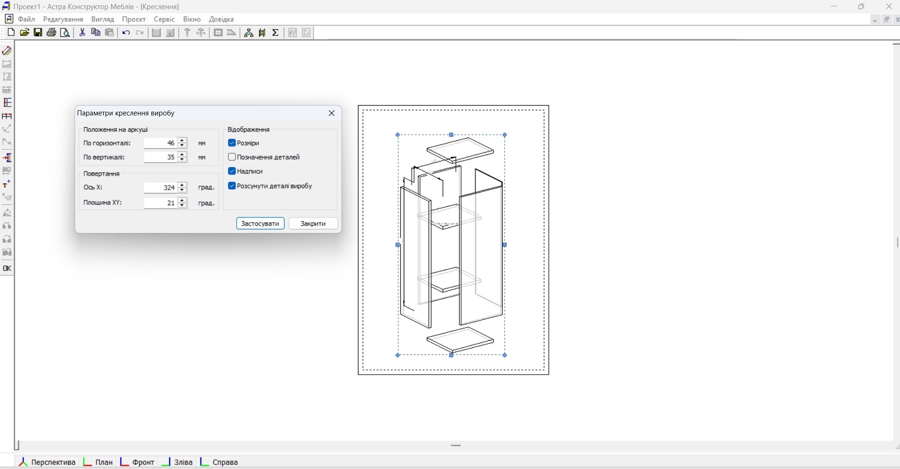The height and width of the screenshot is (469, 900).
Task: Open the Проект menu
Action: point(134,19)
